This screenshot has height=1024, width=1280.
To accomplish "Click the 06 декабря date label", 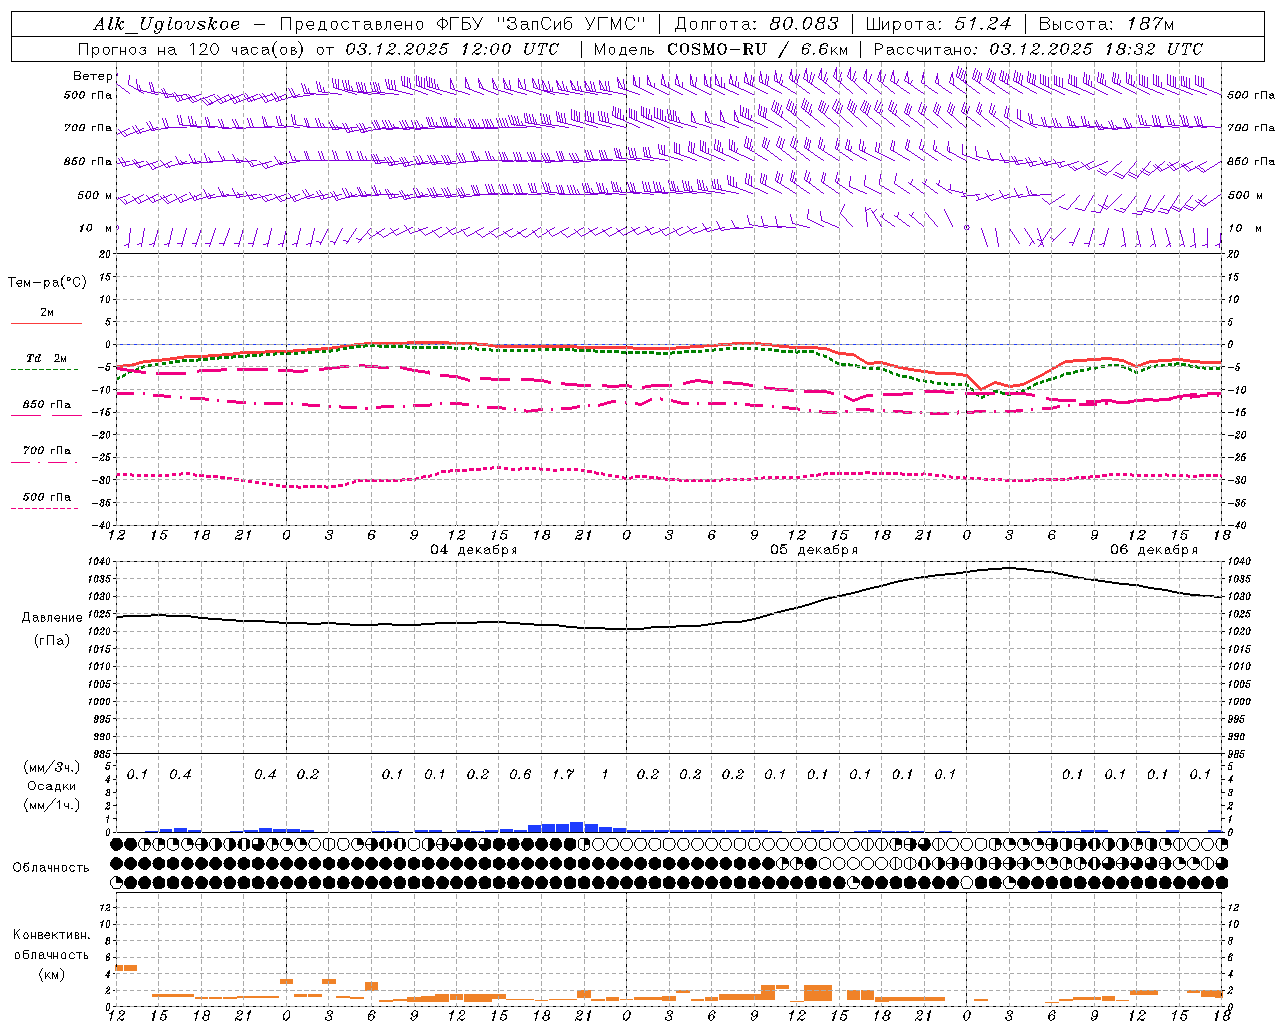I will (x=1154, y=550).
